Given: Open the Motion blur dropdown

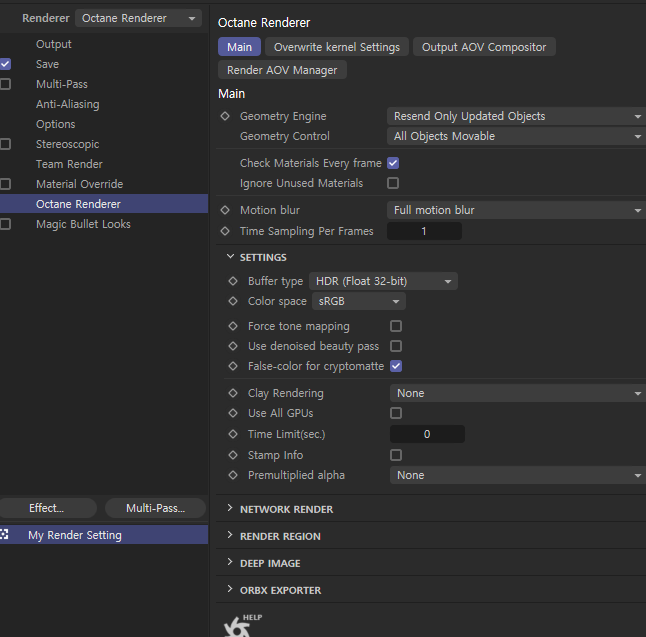Looking at the screenshot, I should click(x=516, y=210).
